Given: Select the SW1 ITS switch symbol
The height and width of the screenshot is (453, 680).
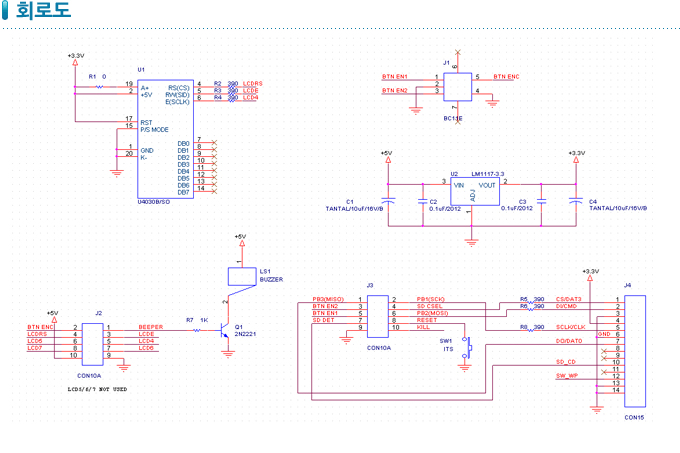Looking at the screenshot, I should pos(465,350).
